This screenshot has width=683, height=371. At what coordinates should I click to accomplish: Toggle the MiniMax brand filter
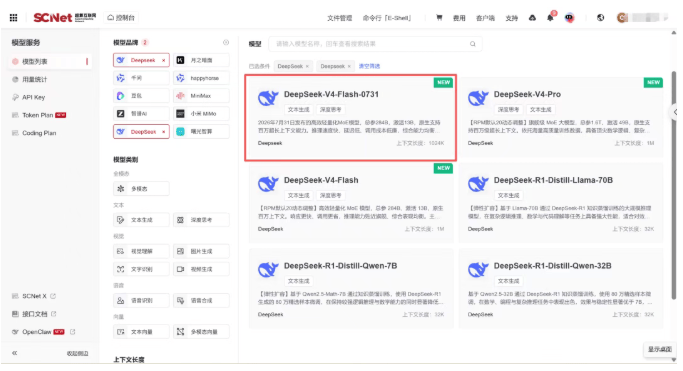[201, 96]
